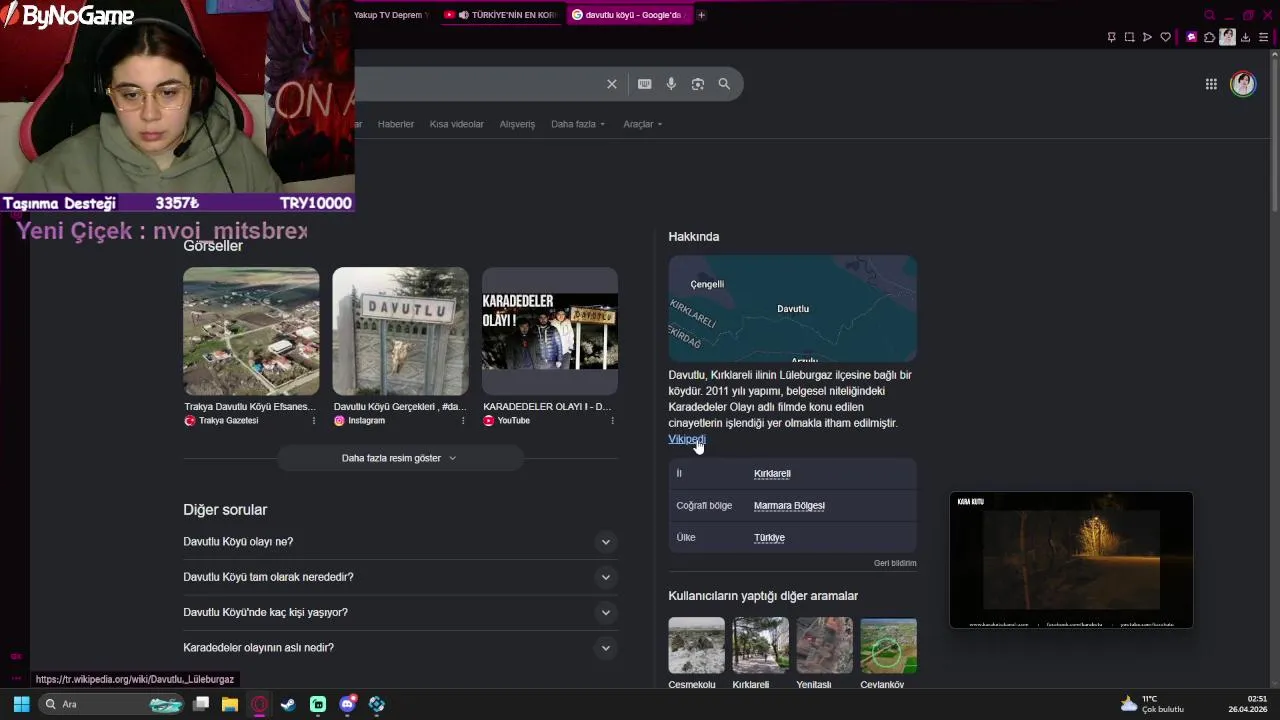Open the Google apps grid
Image resolution: width=1280 pixels, height=720 pixels.
tap(1211, 84)
